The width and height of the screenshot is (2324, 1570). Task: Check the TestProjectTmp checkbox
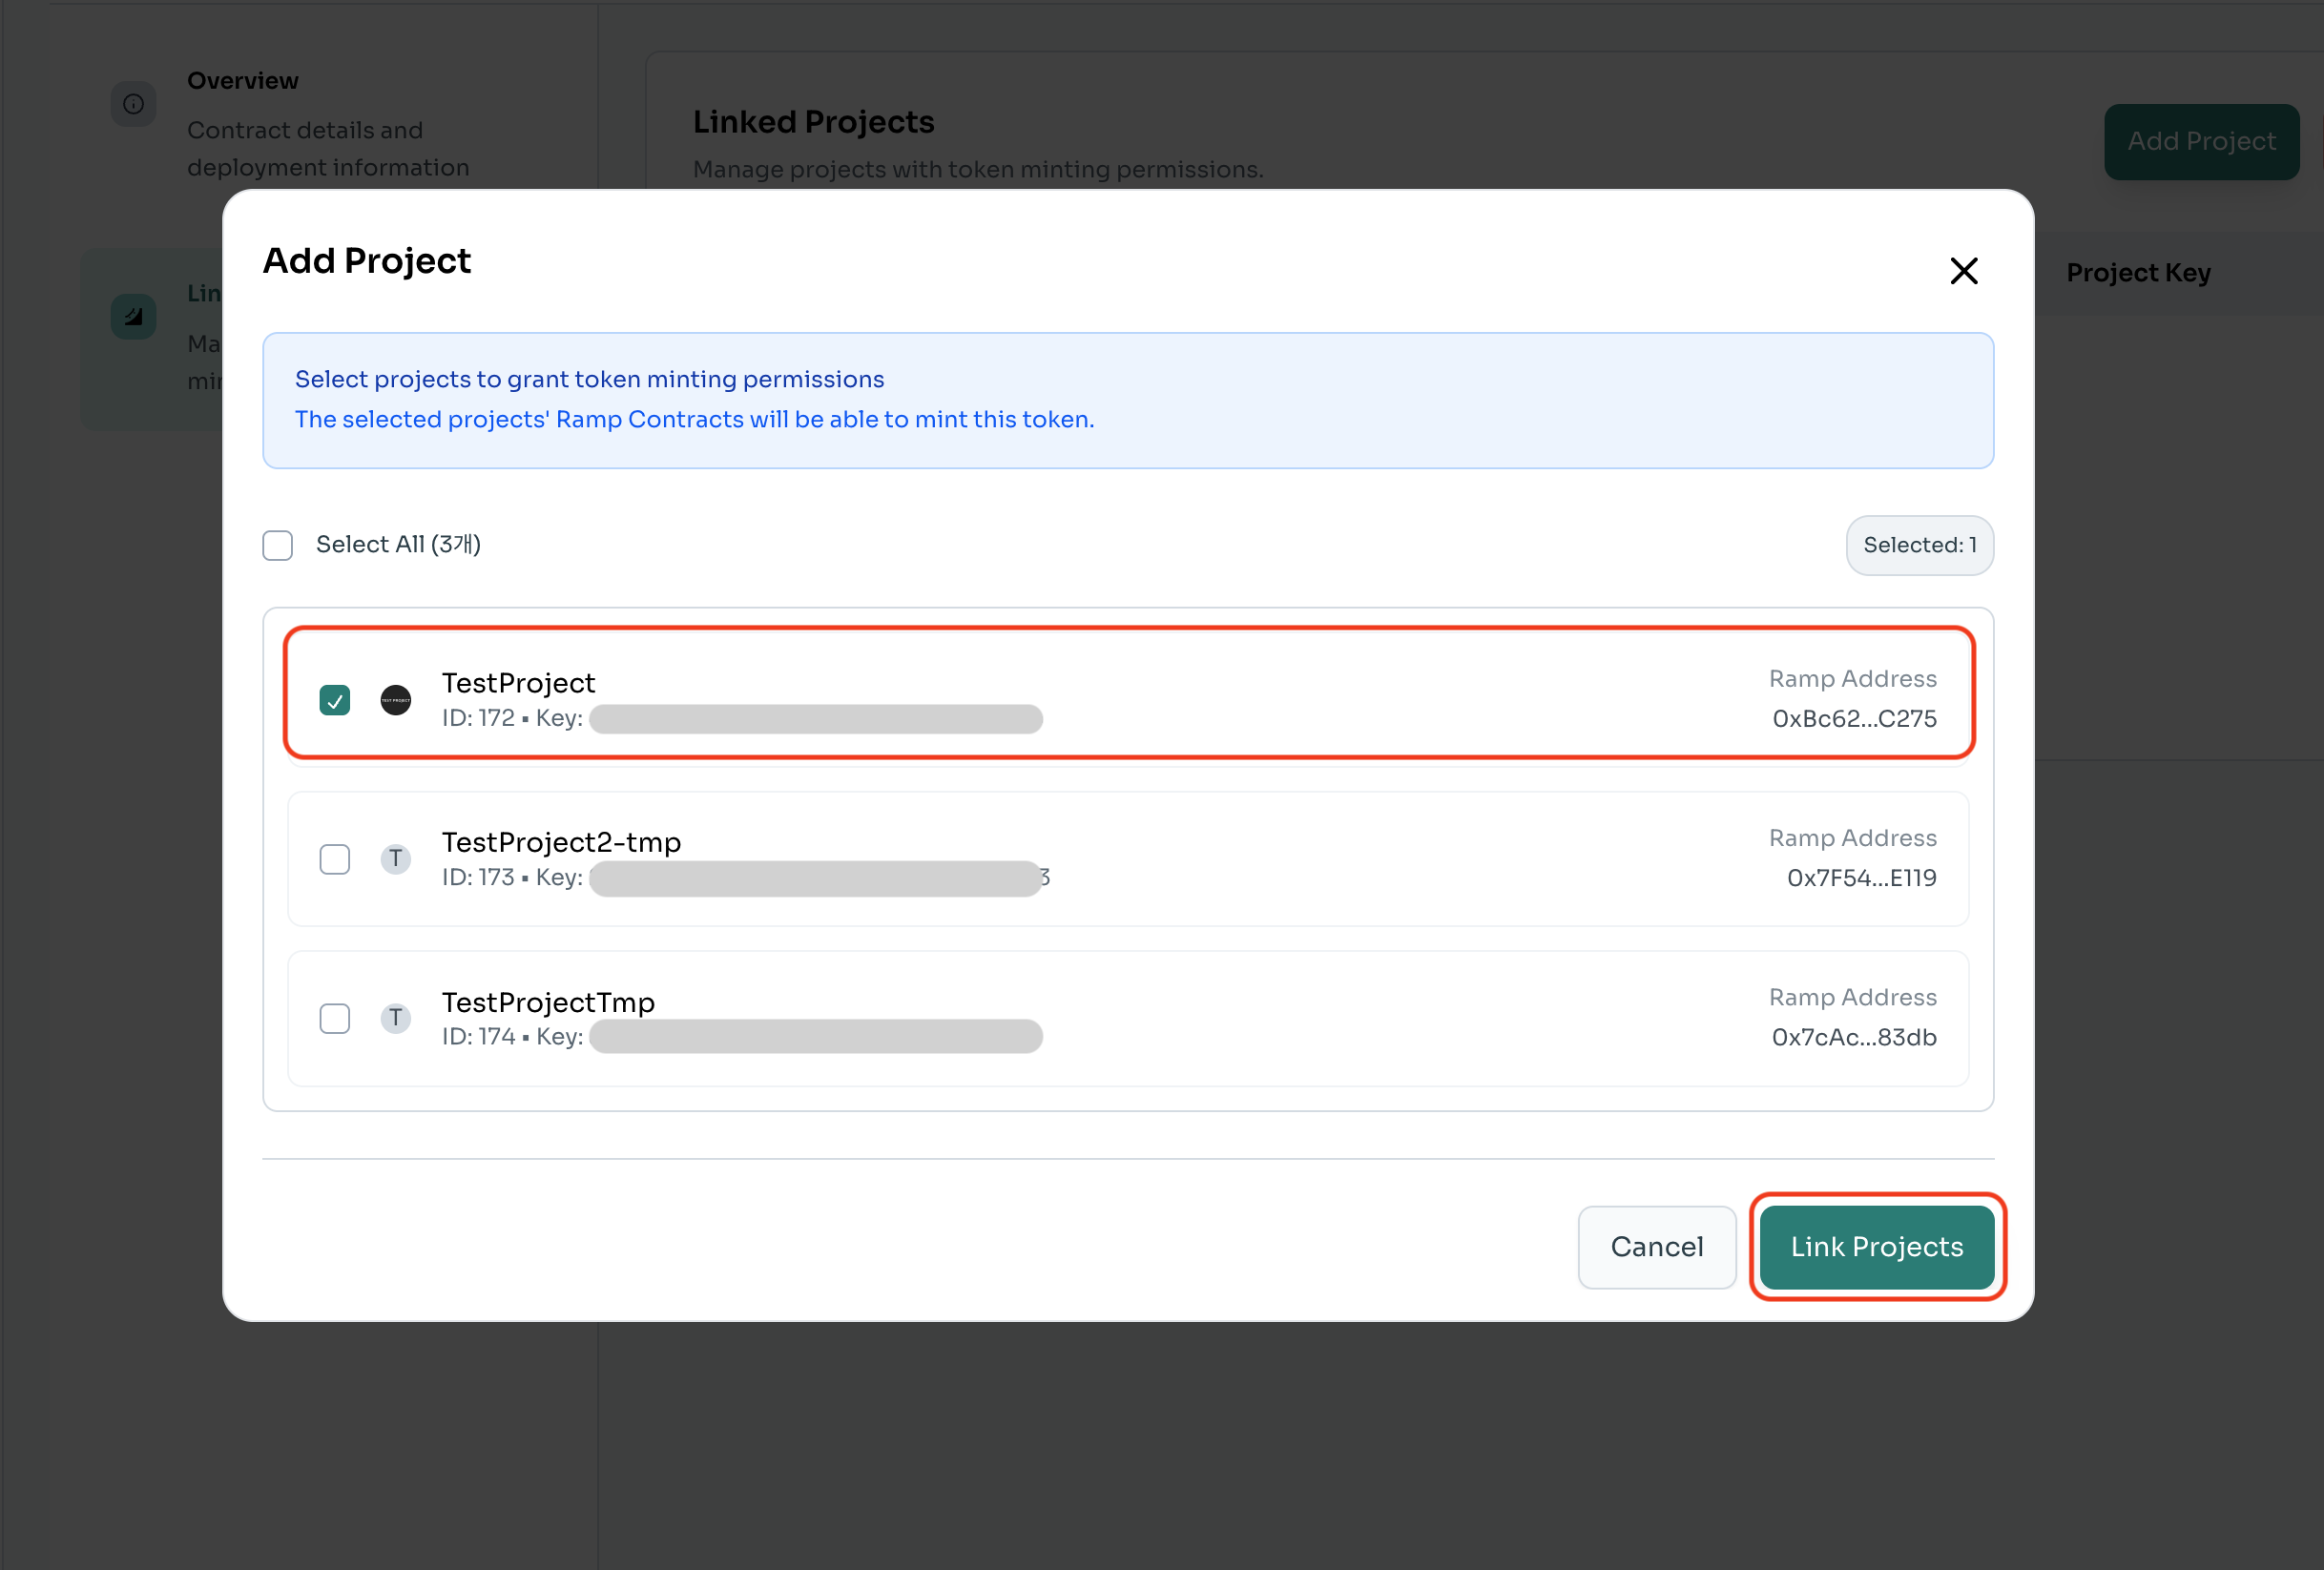tap(335, 1018)
